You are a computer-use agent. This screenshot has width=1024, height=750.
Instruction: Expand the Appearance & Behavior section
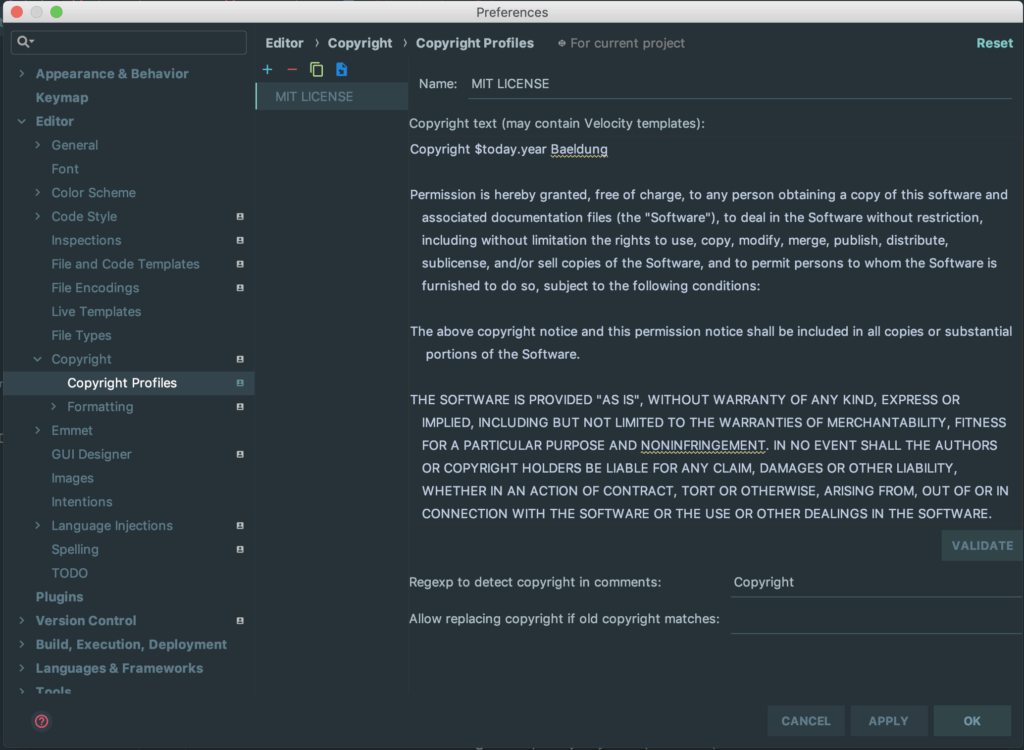pos(21,73)
